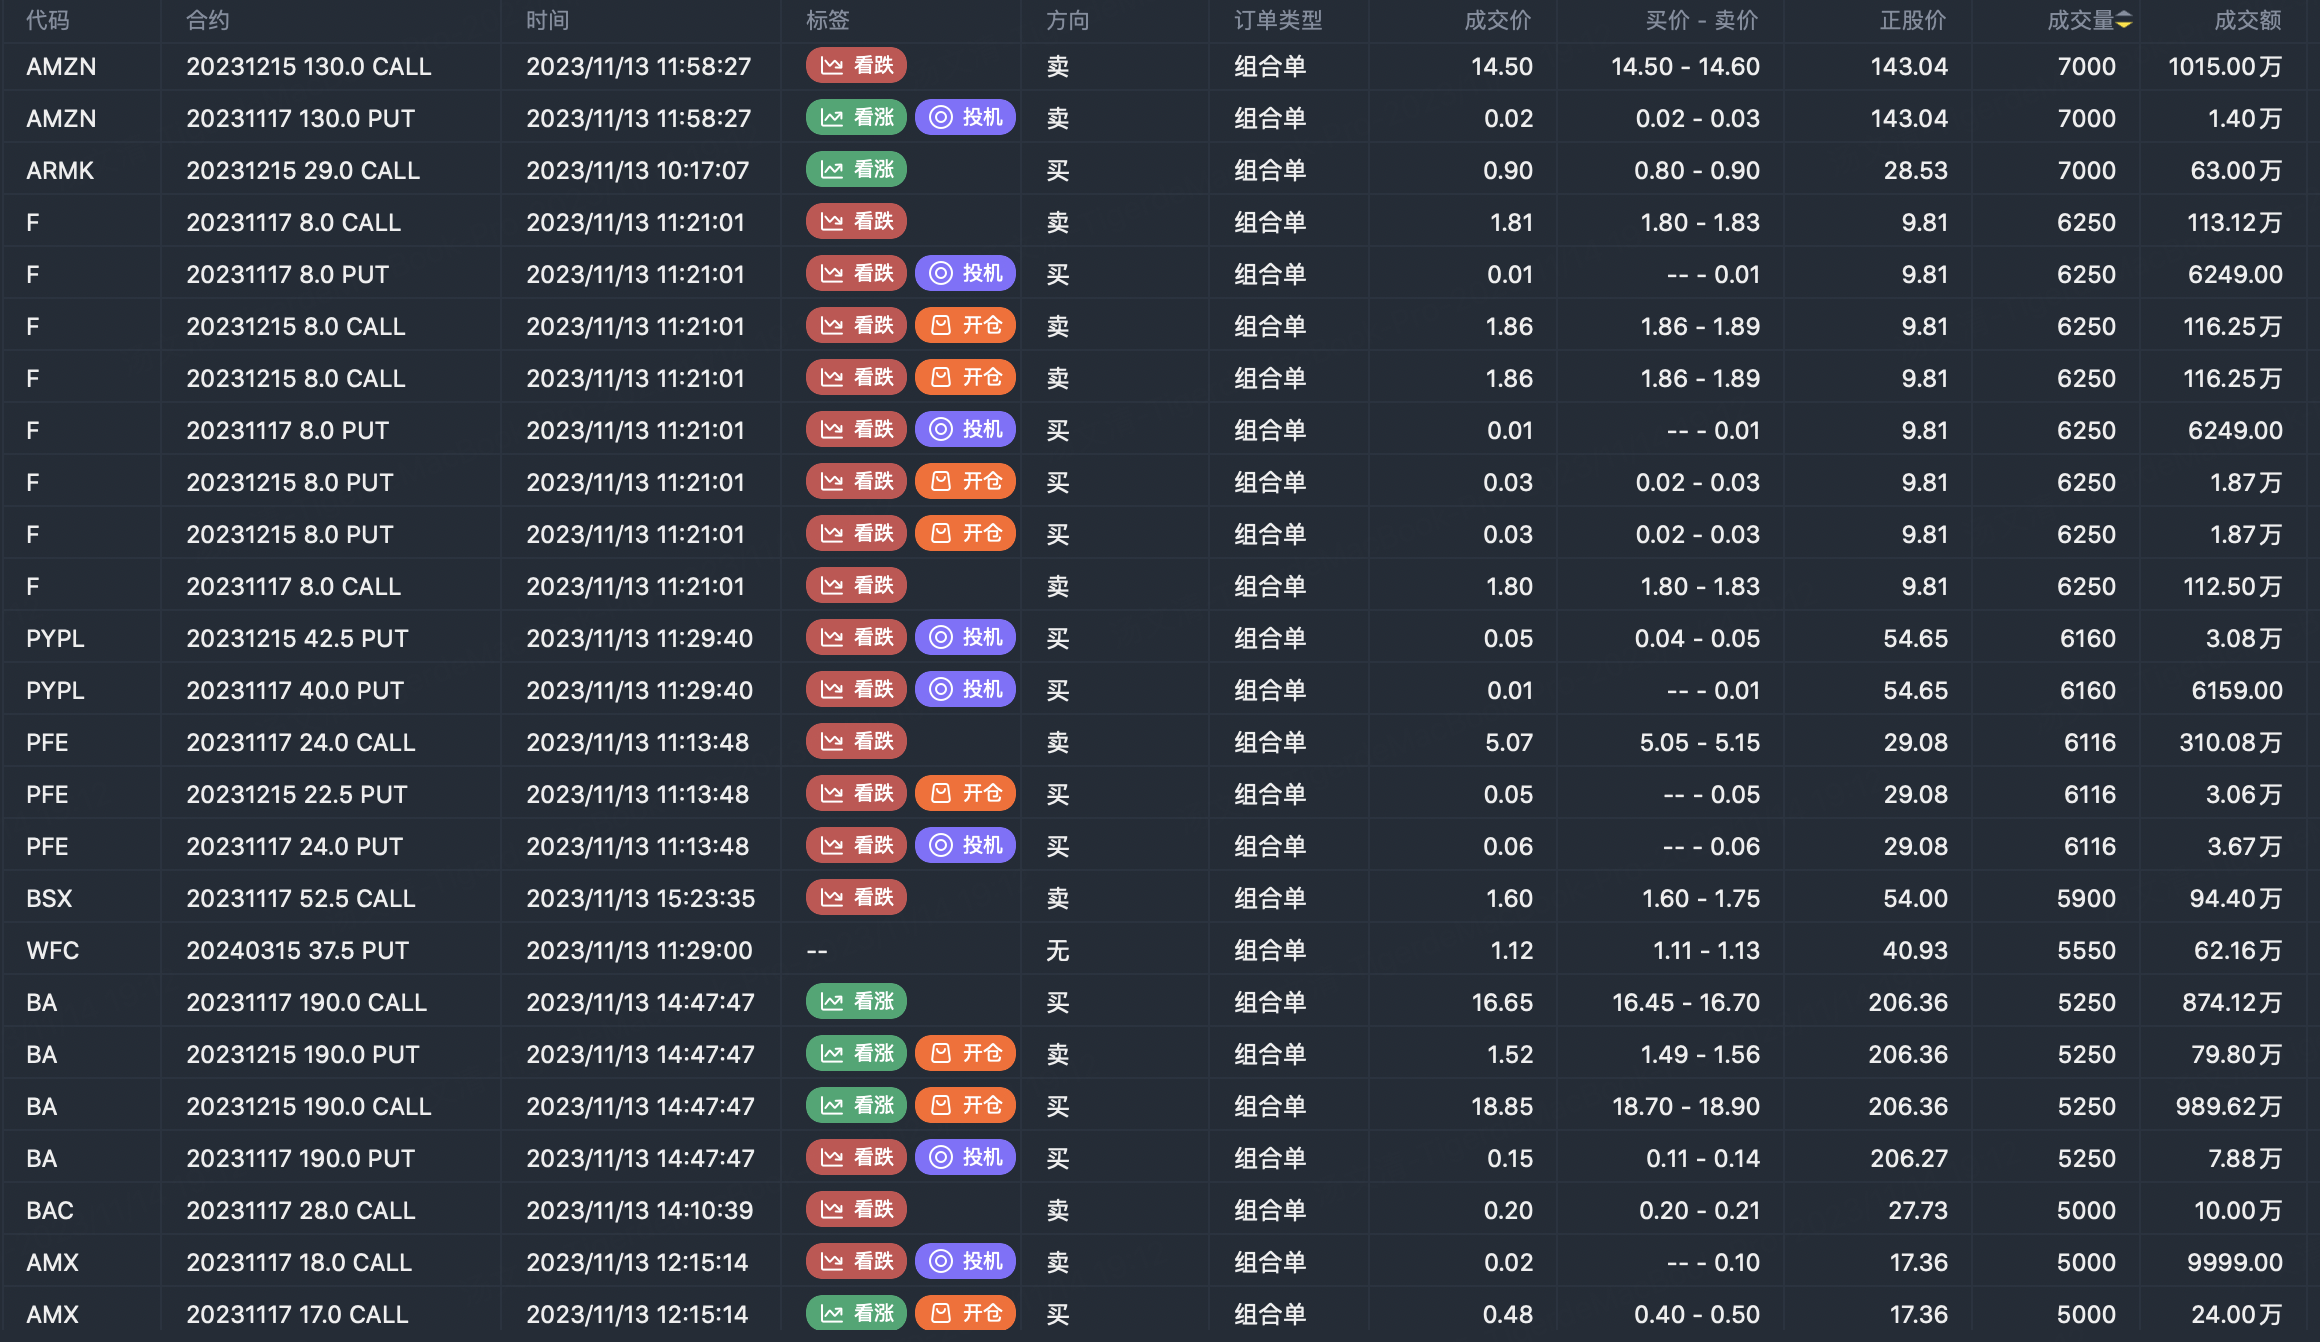Screen dimensions: 2320x1342
Task: Click the 874.12万 turnover value
Action: (2232, 1002)
